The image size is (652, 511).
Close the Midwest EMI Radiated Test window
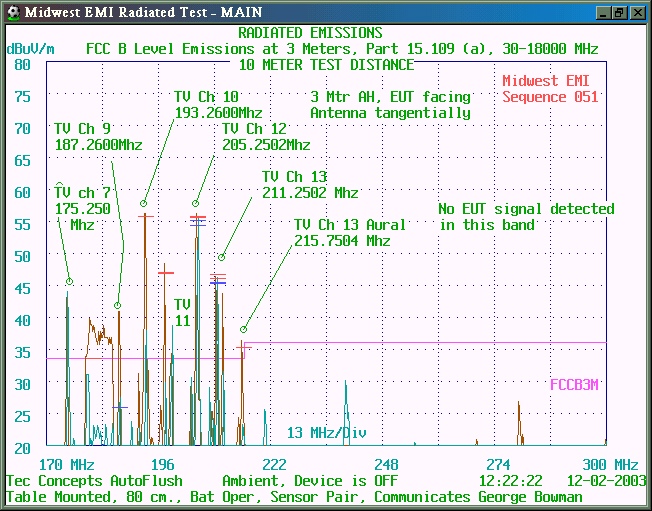click(x=636, y=12)
